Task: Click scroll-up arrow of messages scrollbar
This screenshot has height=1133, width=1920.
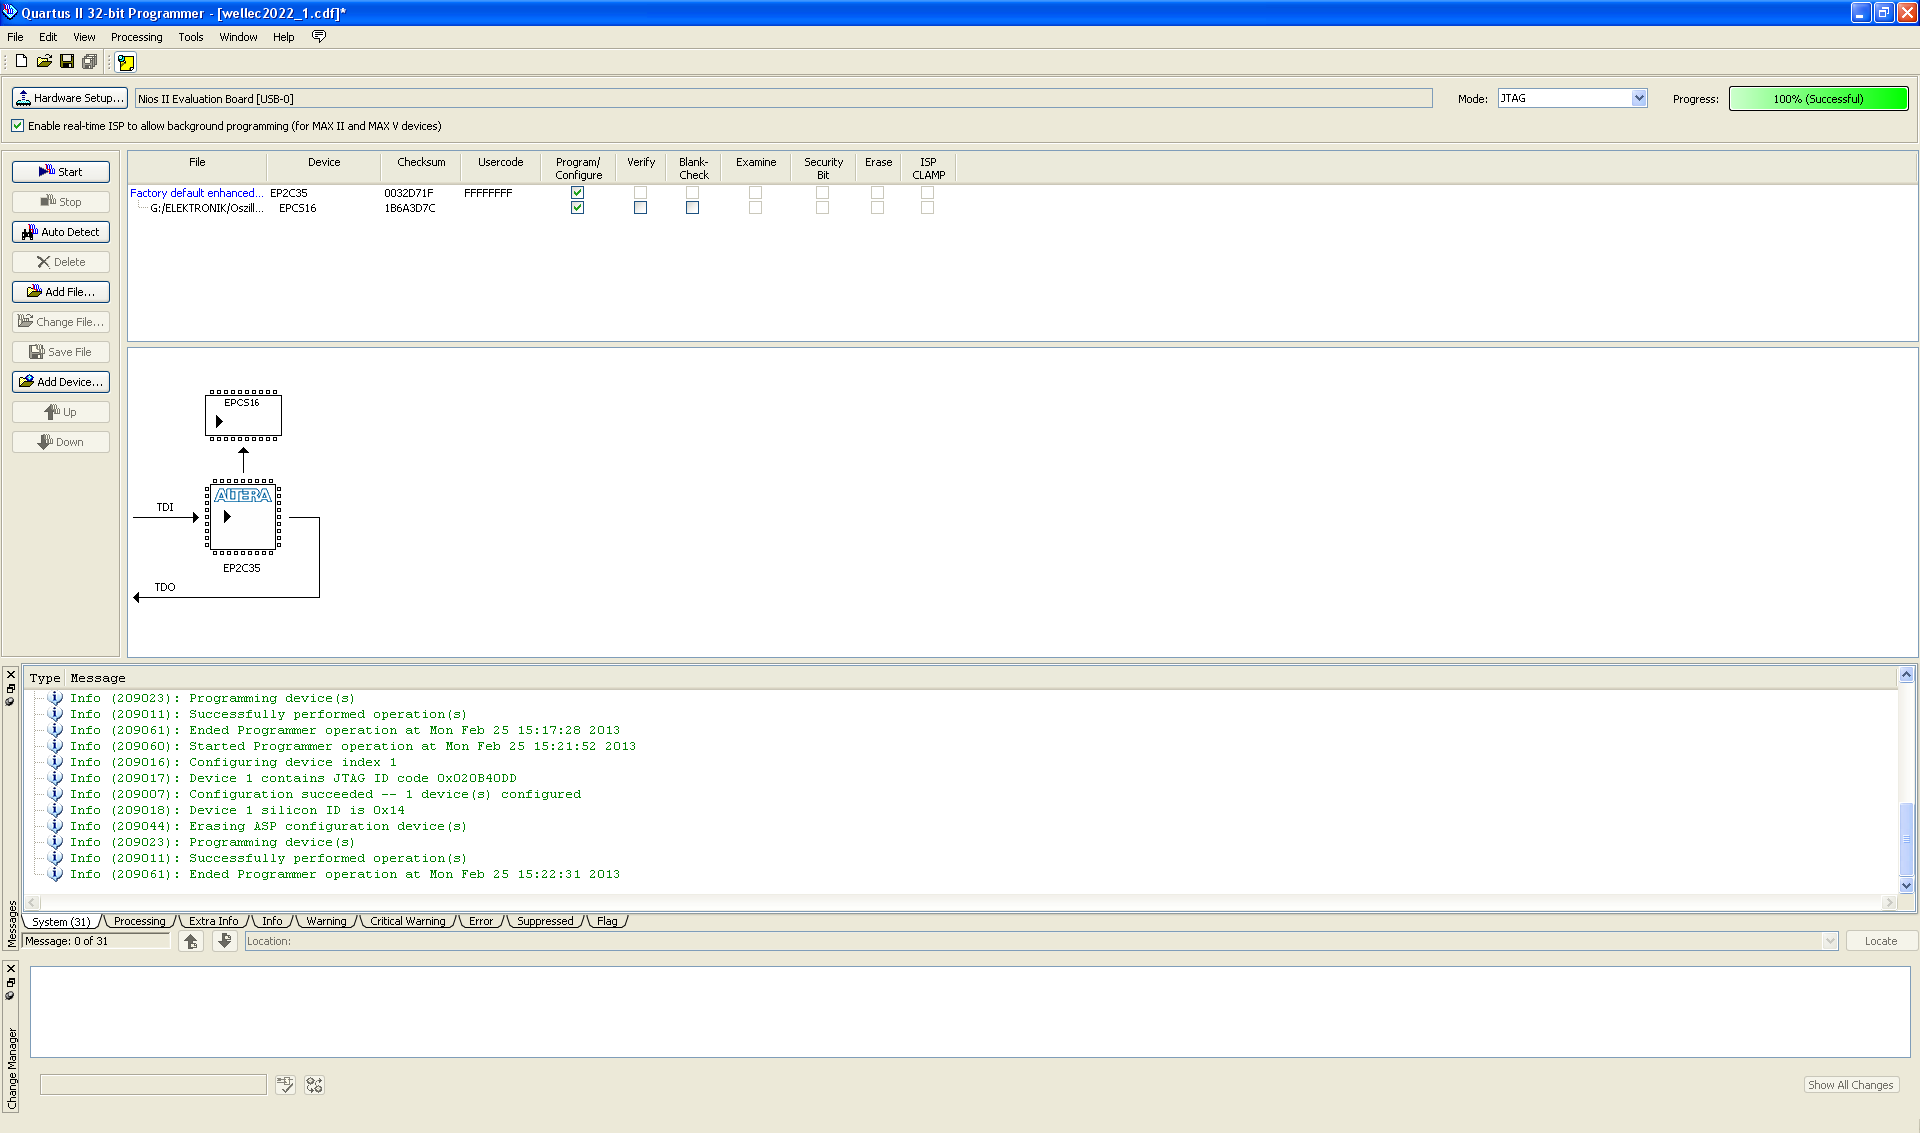Action: [x=1907, y=675]
